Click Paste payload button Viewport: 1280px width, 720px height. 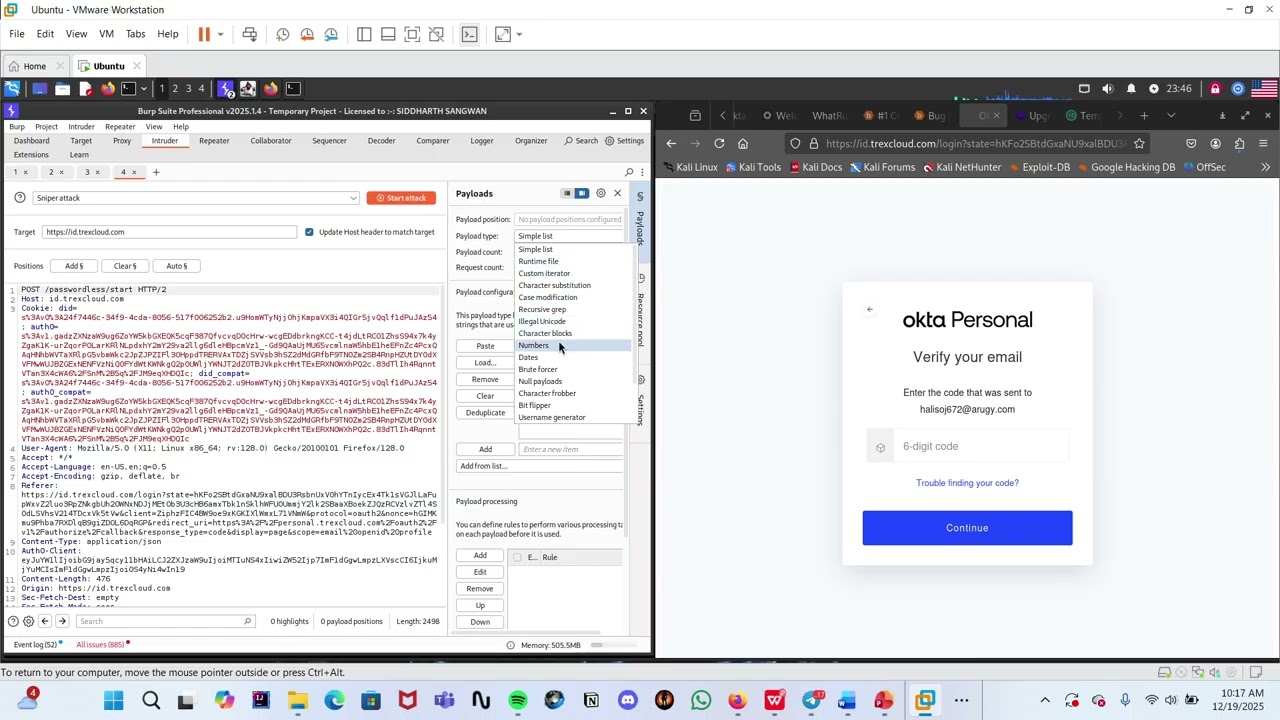485,346
